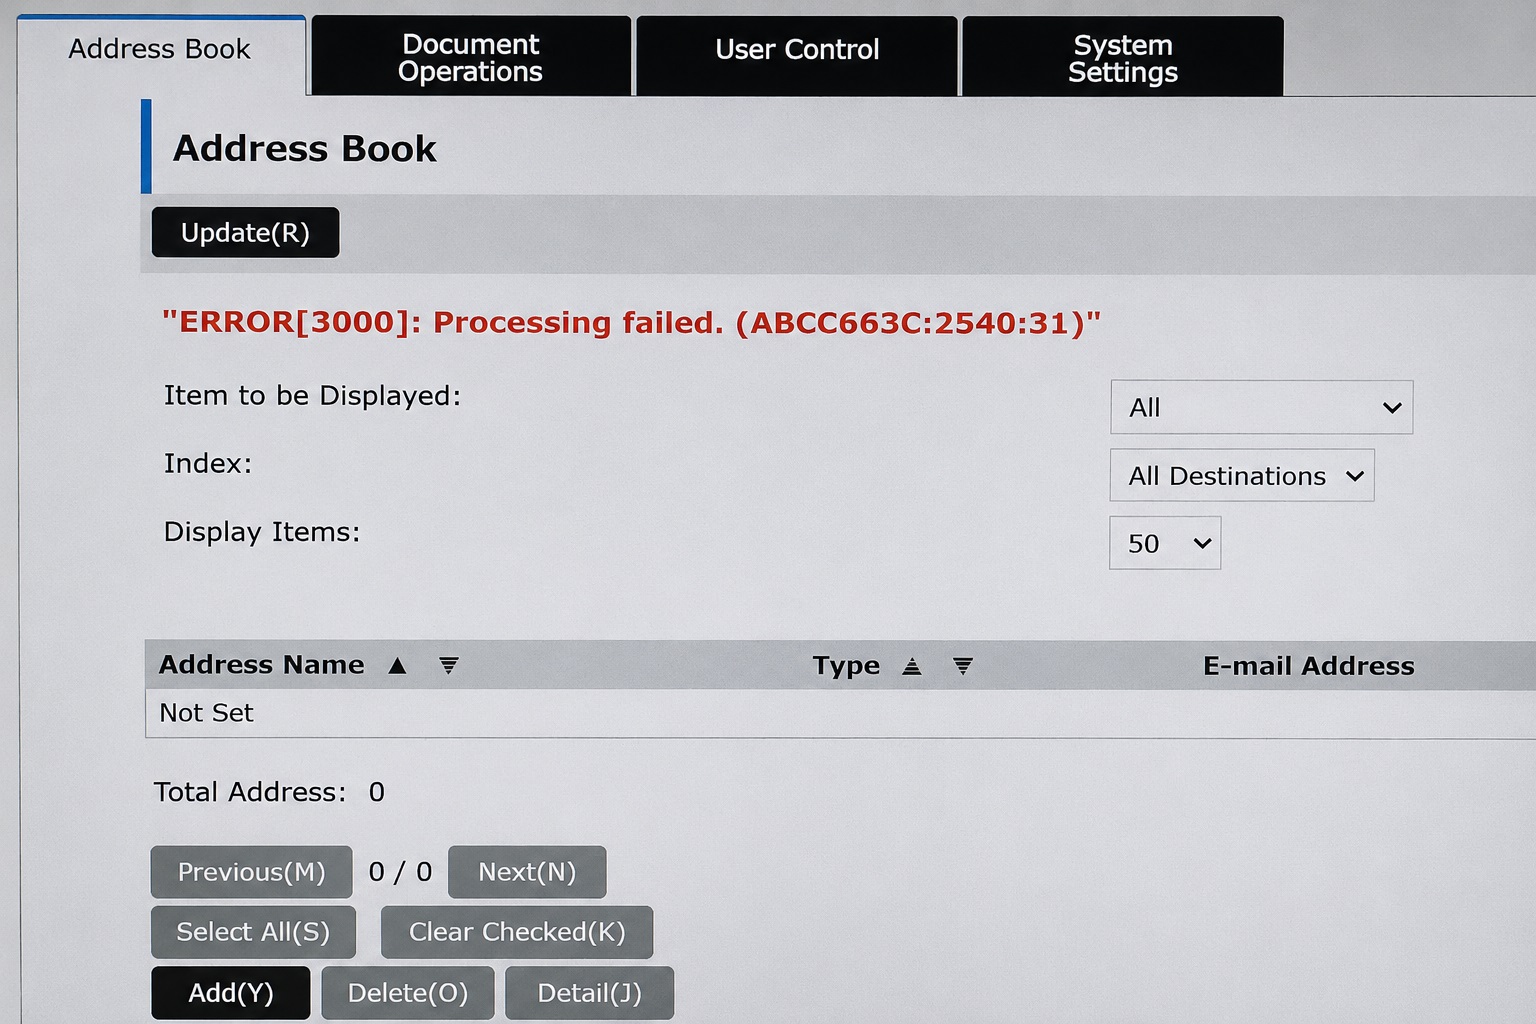Open the Display Items dropdown showing 50
Viewport: 1536px width, 1024px height.
coord(1165,543)
